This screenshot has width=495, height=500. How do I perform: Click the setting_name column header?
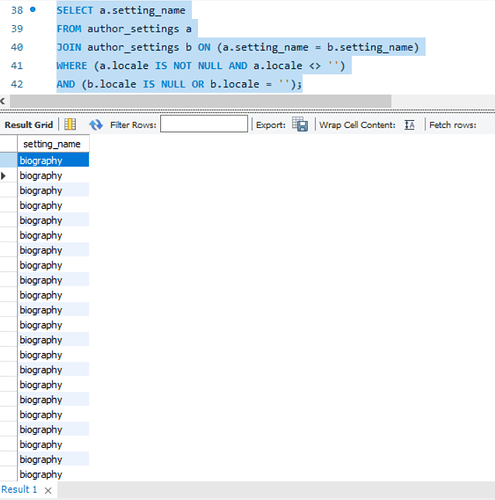tap(53, 144)
